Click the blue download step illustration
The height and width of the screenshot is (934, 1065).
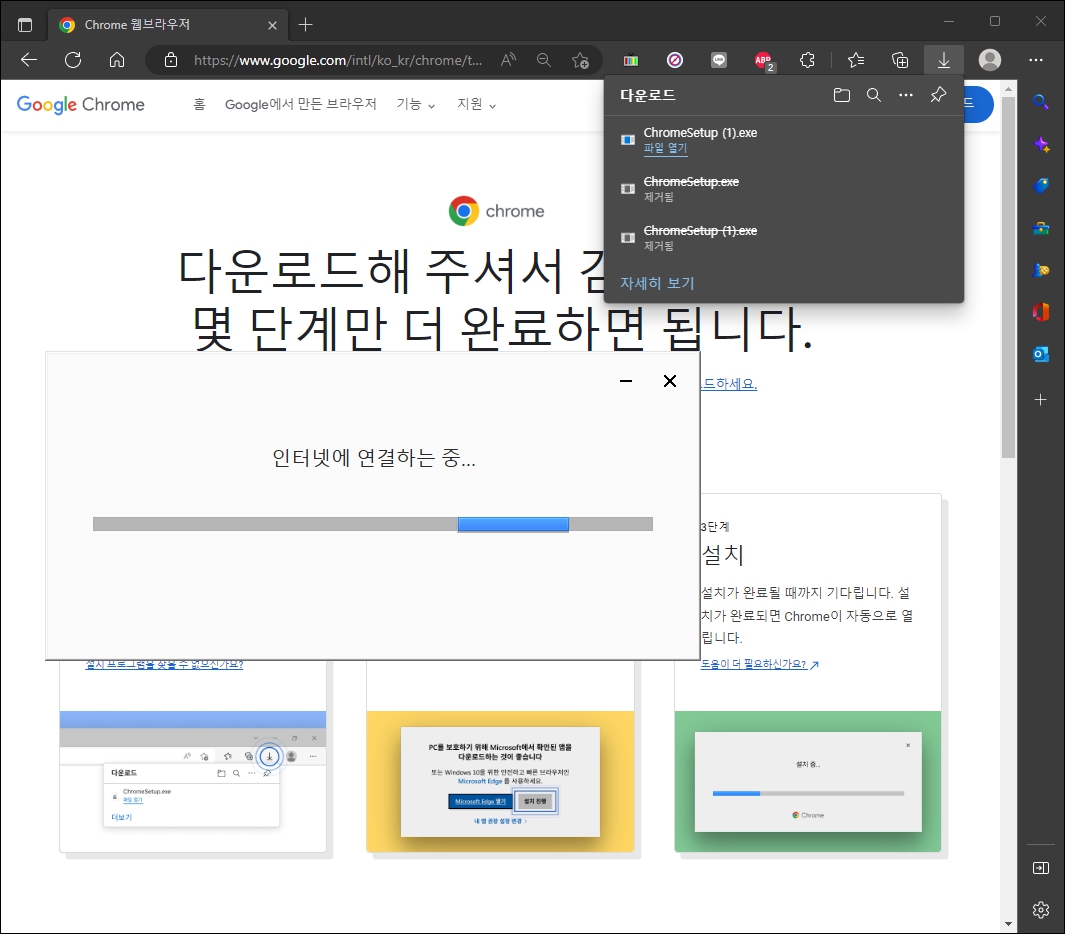[x=193, y=781]
